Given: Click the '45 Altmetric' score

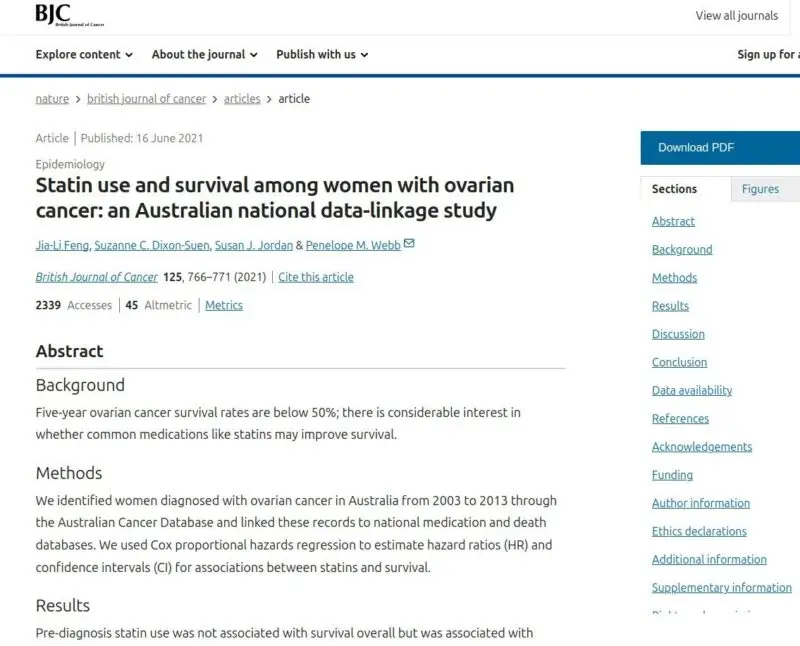Looking at the screenshot, I should (x=159, y=305).
